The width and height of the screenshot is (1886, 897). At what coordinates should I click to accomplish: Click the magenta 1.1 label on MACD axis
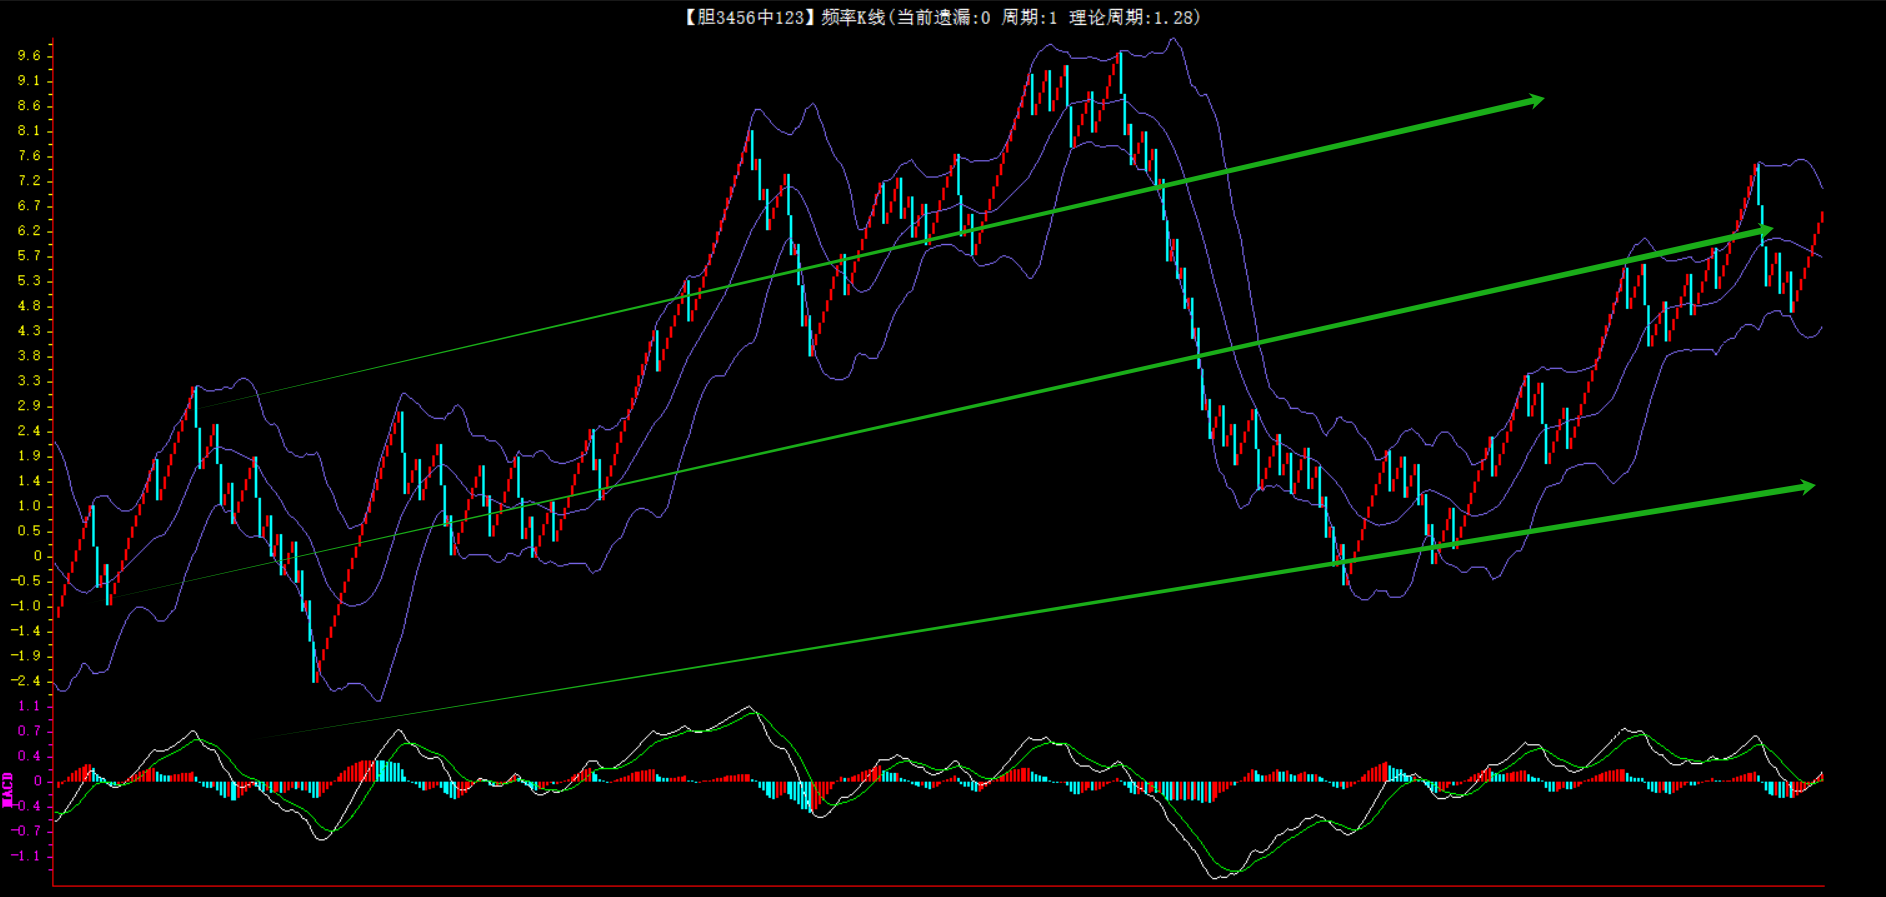29,706
